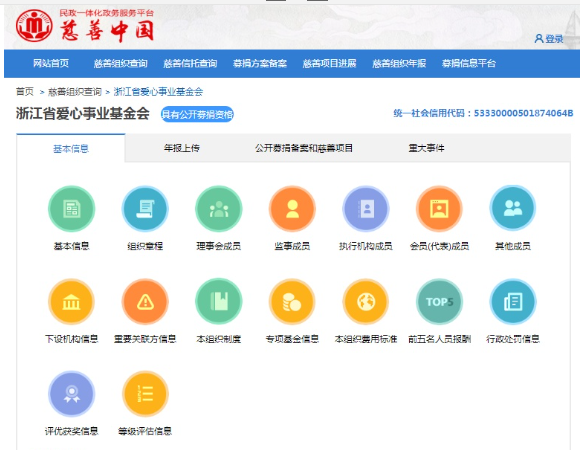Click the 其他成员 label text
This screenshot has height=450, width=580.
coord(513,246)
